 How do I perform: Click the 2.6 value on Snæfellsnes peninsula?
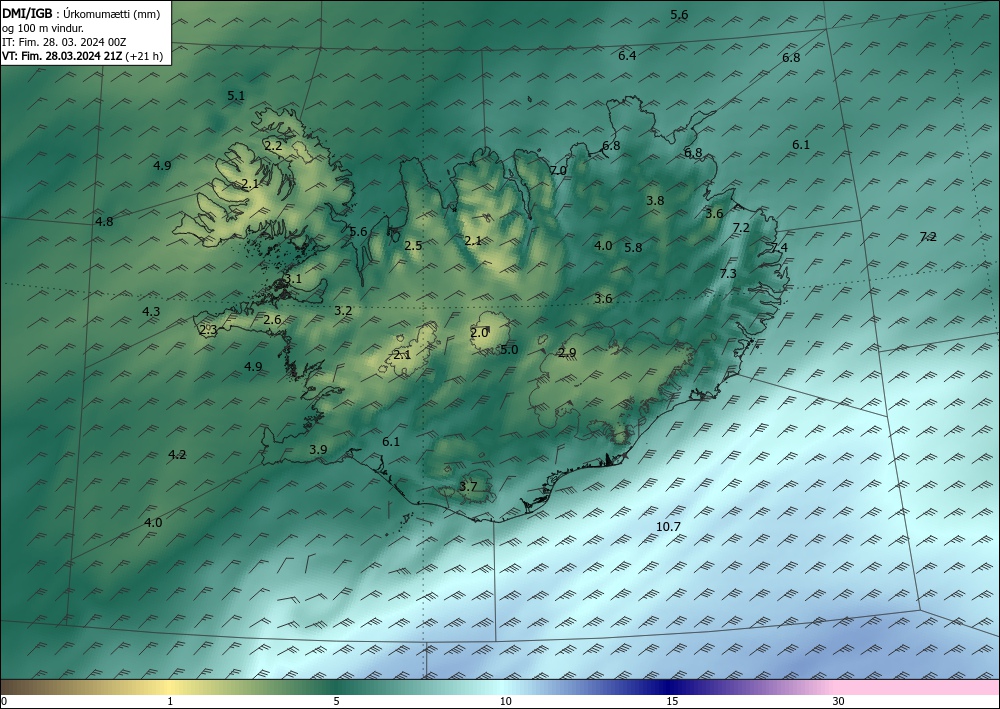pyautogui.click(x=272, y=319)
